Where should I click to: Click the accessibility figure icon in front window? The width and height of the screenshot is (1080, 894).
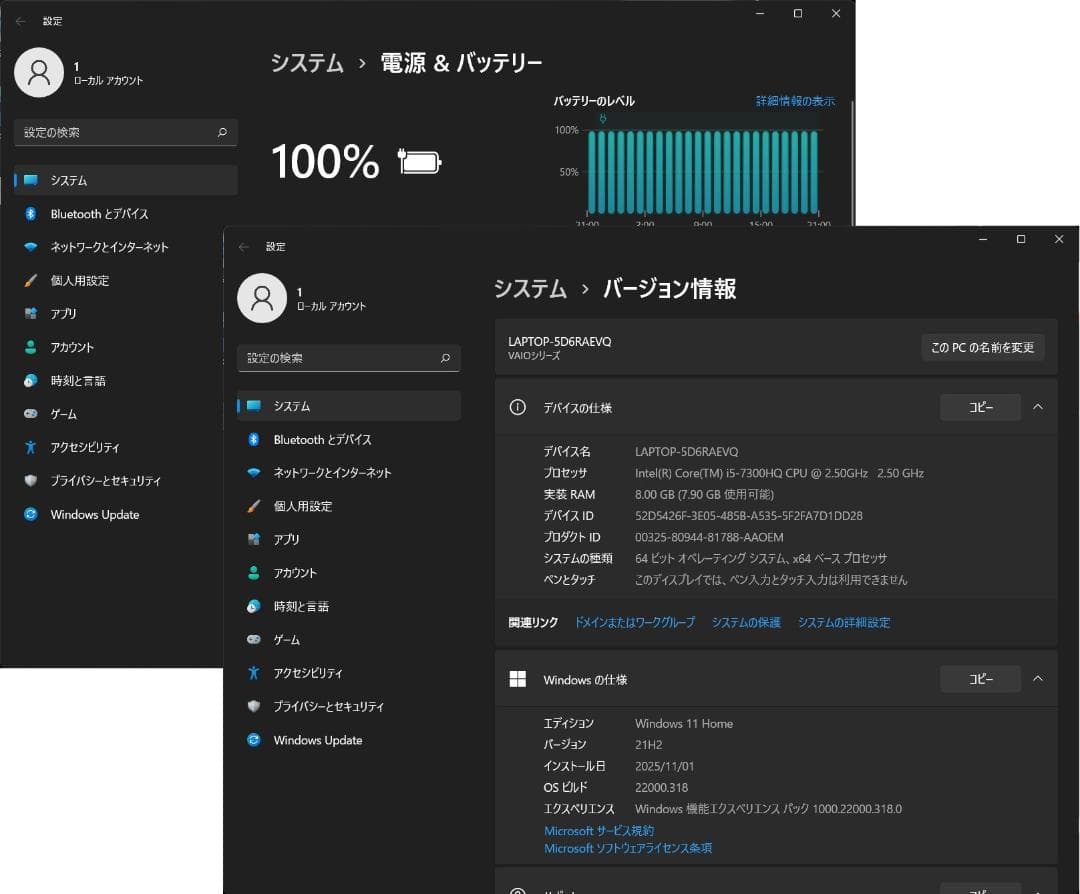click(x=253, y=673)
